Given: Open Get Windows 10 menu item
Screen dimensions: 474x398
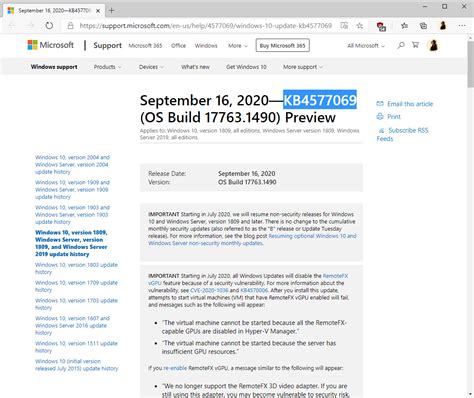Looking at the screenshot, I should point(246,67).
